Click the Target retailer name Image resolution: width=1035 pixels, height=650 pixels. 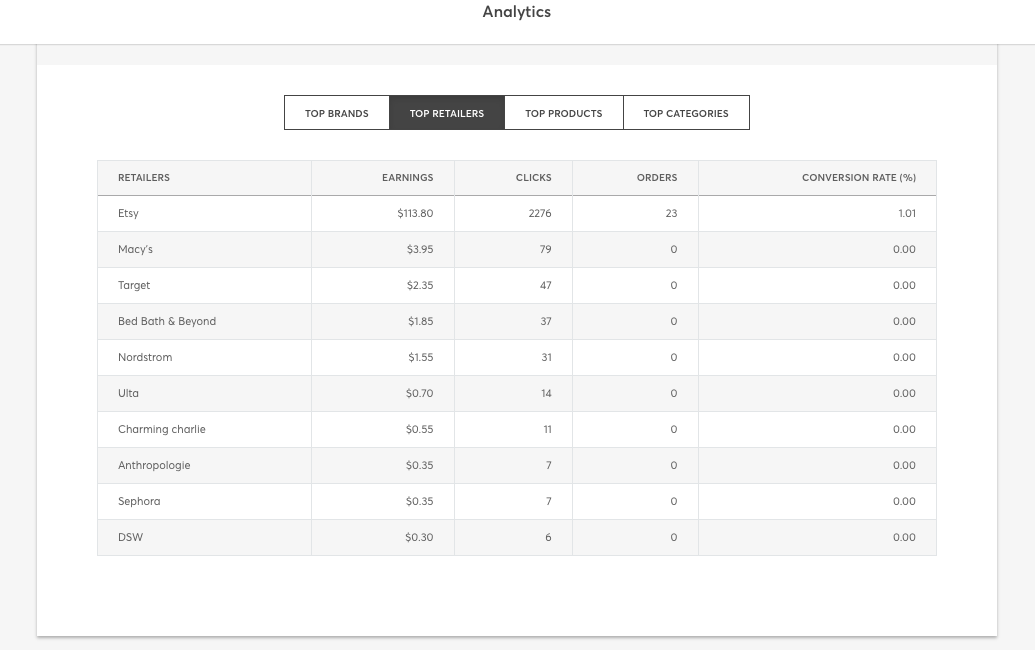click(134, 285)
